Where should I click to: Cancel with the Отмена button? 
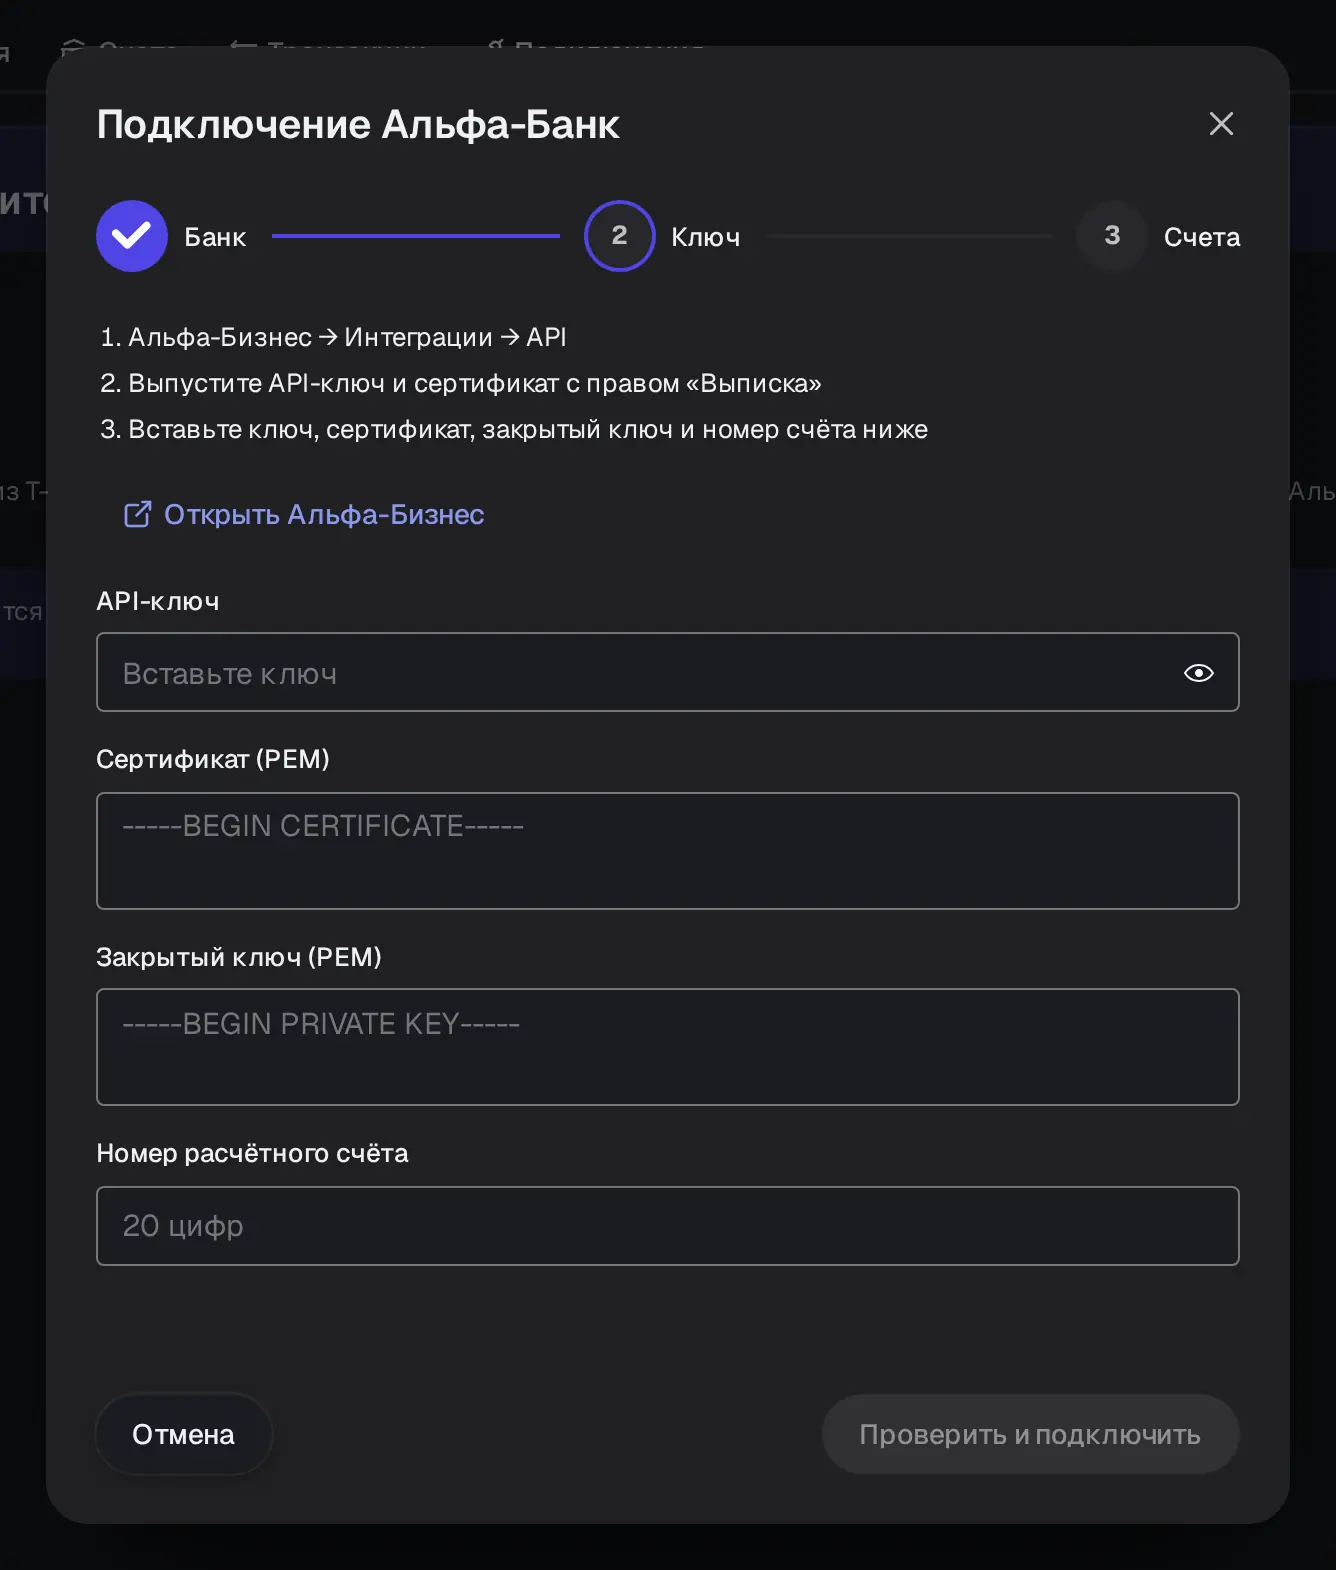pos(184,1434)
